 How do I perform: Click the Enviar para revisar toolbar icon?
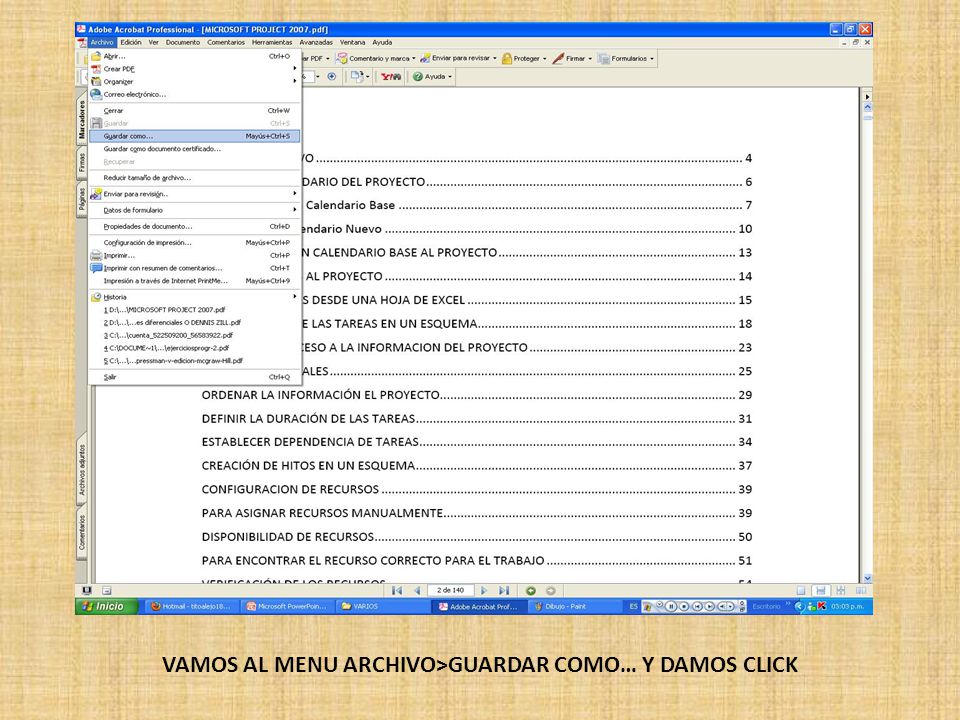(425, 59)
